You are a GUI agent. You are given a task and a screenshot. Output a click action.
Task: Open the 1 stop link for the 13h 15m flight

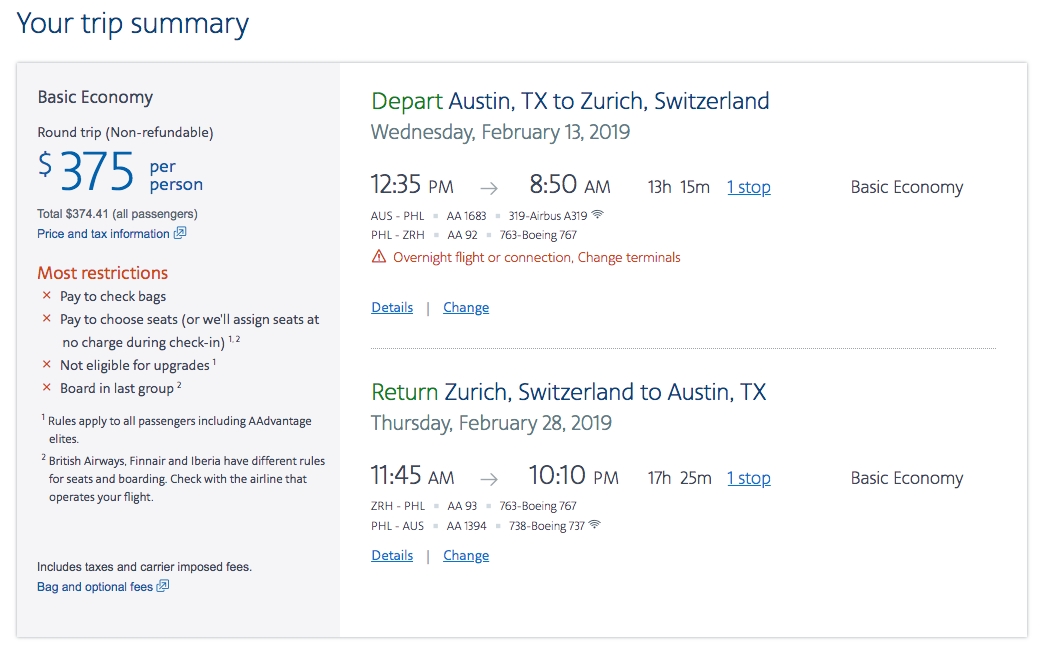point(749,188)
